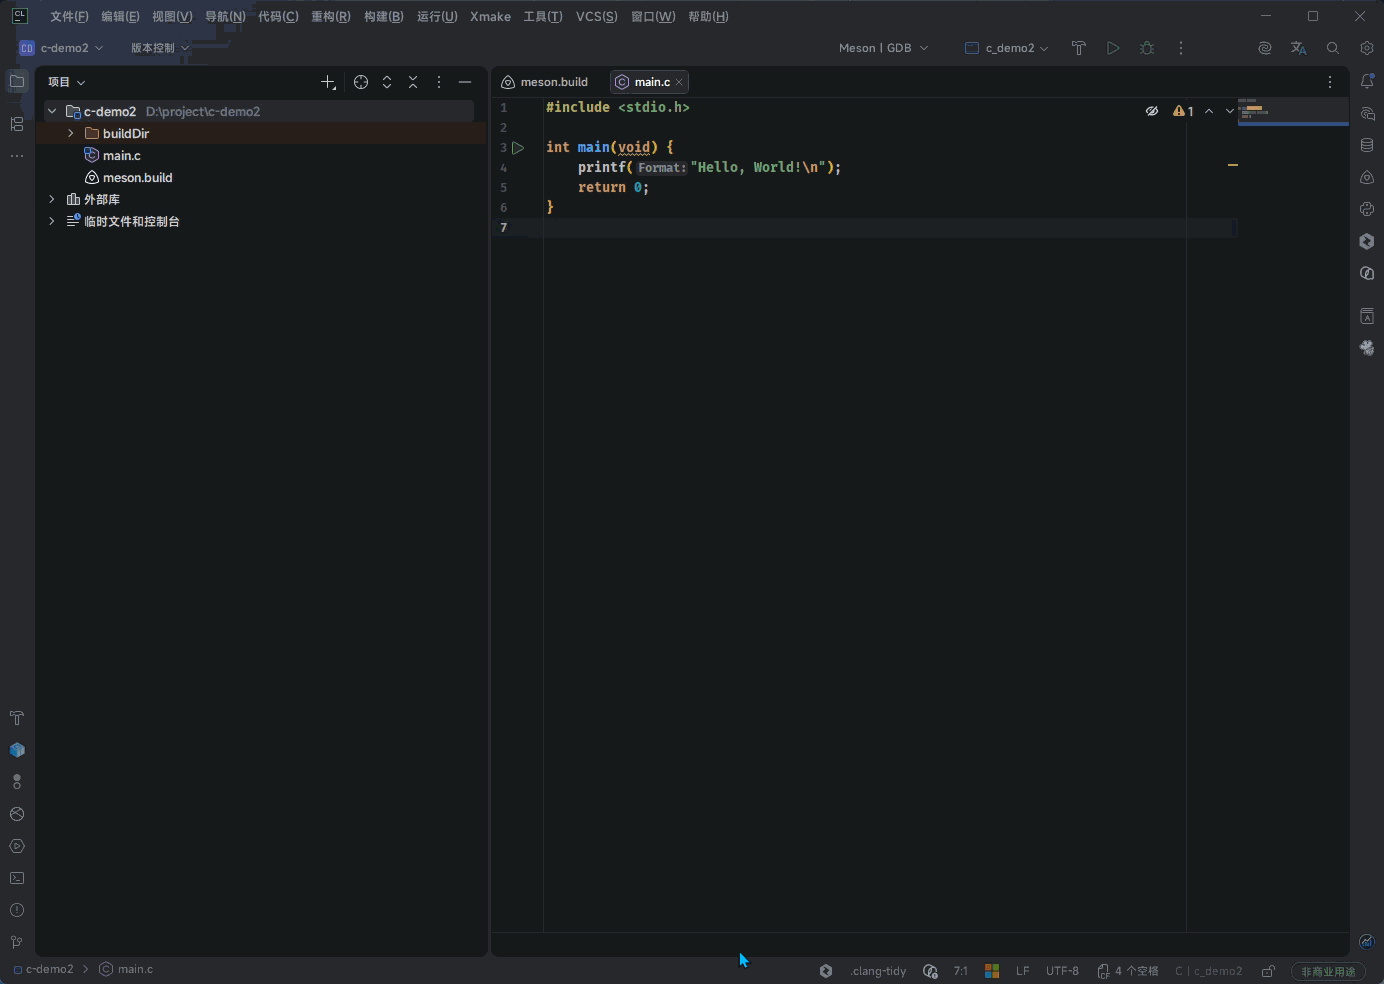1384x984 pixels.
Task: Open the Notifications bell icon
Action: tap(1367, 82)
